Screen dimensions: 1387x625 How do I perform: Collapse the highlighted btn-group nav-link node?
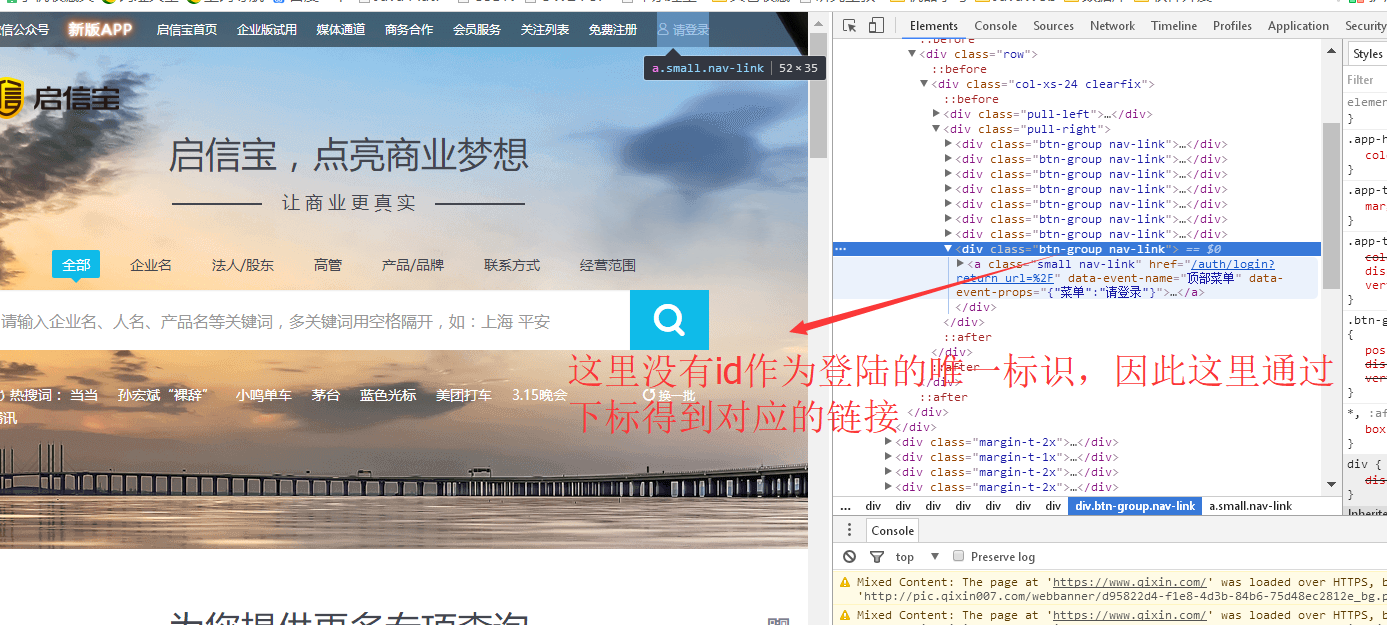tap(948, 249)
